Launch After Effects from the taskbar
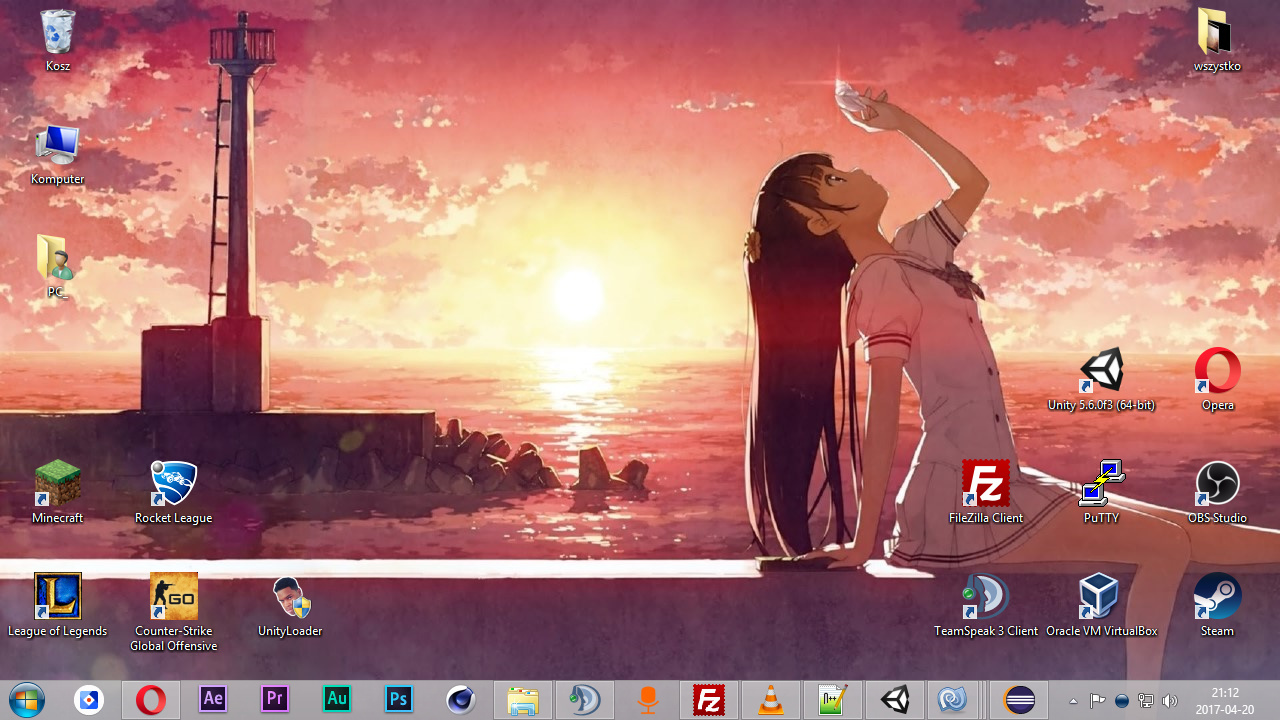1280x720 pixels. 213,700
